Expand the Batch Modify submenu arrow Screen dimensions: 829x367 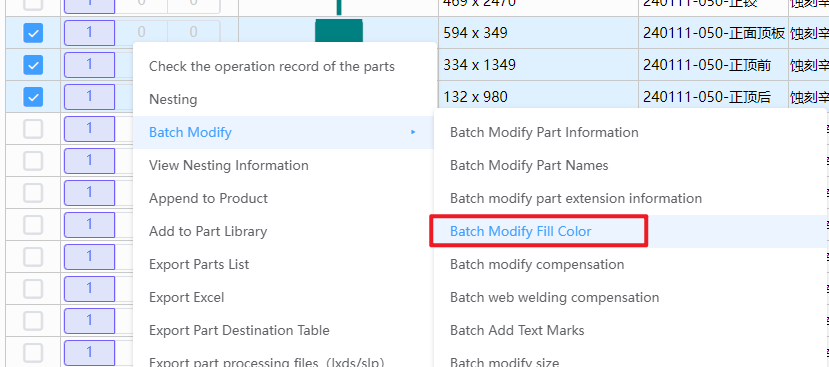click(x=413, y=132)
